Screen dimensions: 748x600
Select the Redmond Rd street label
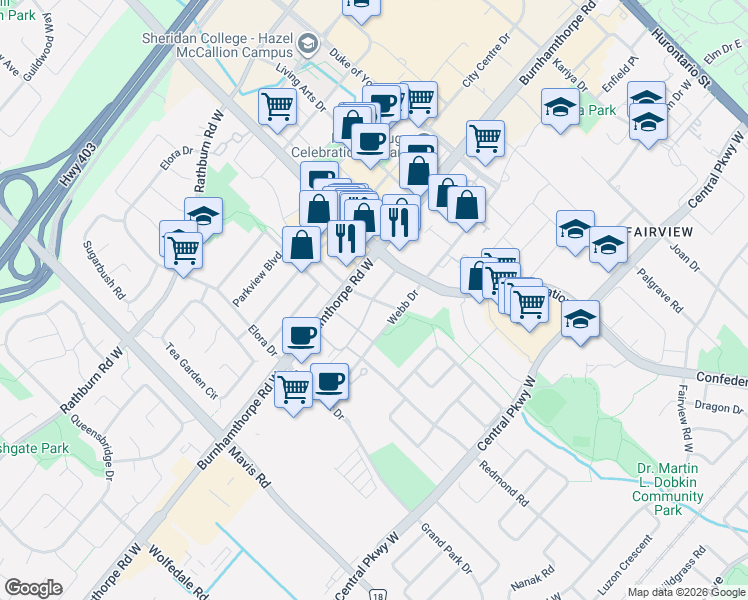(x=504, y=484)
